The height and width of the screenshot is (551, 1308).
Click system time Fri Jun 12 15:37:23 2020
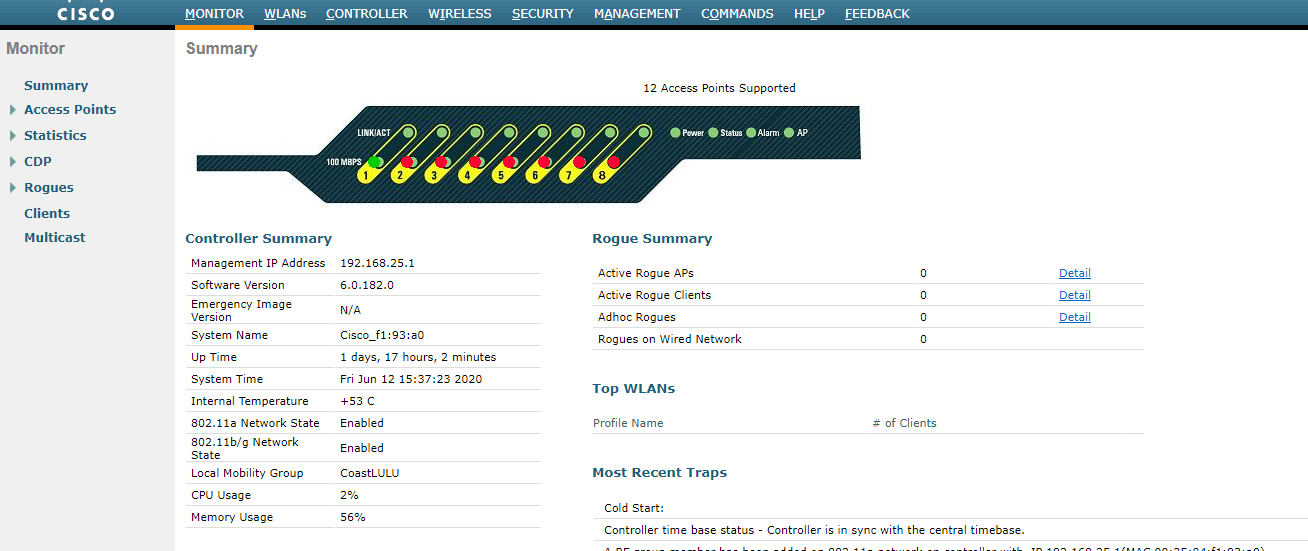(411, 379)
